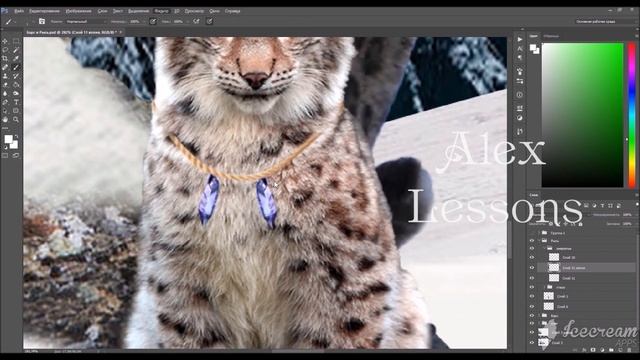This screenshot has height=360, width=640.
Task: Toggle visibility of the bottom-most layer
Action: 532,343
